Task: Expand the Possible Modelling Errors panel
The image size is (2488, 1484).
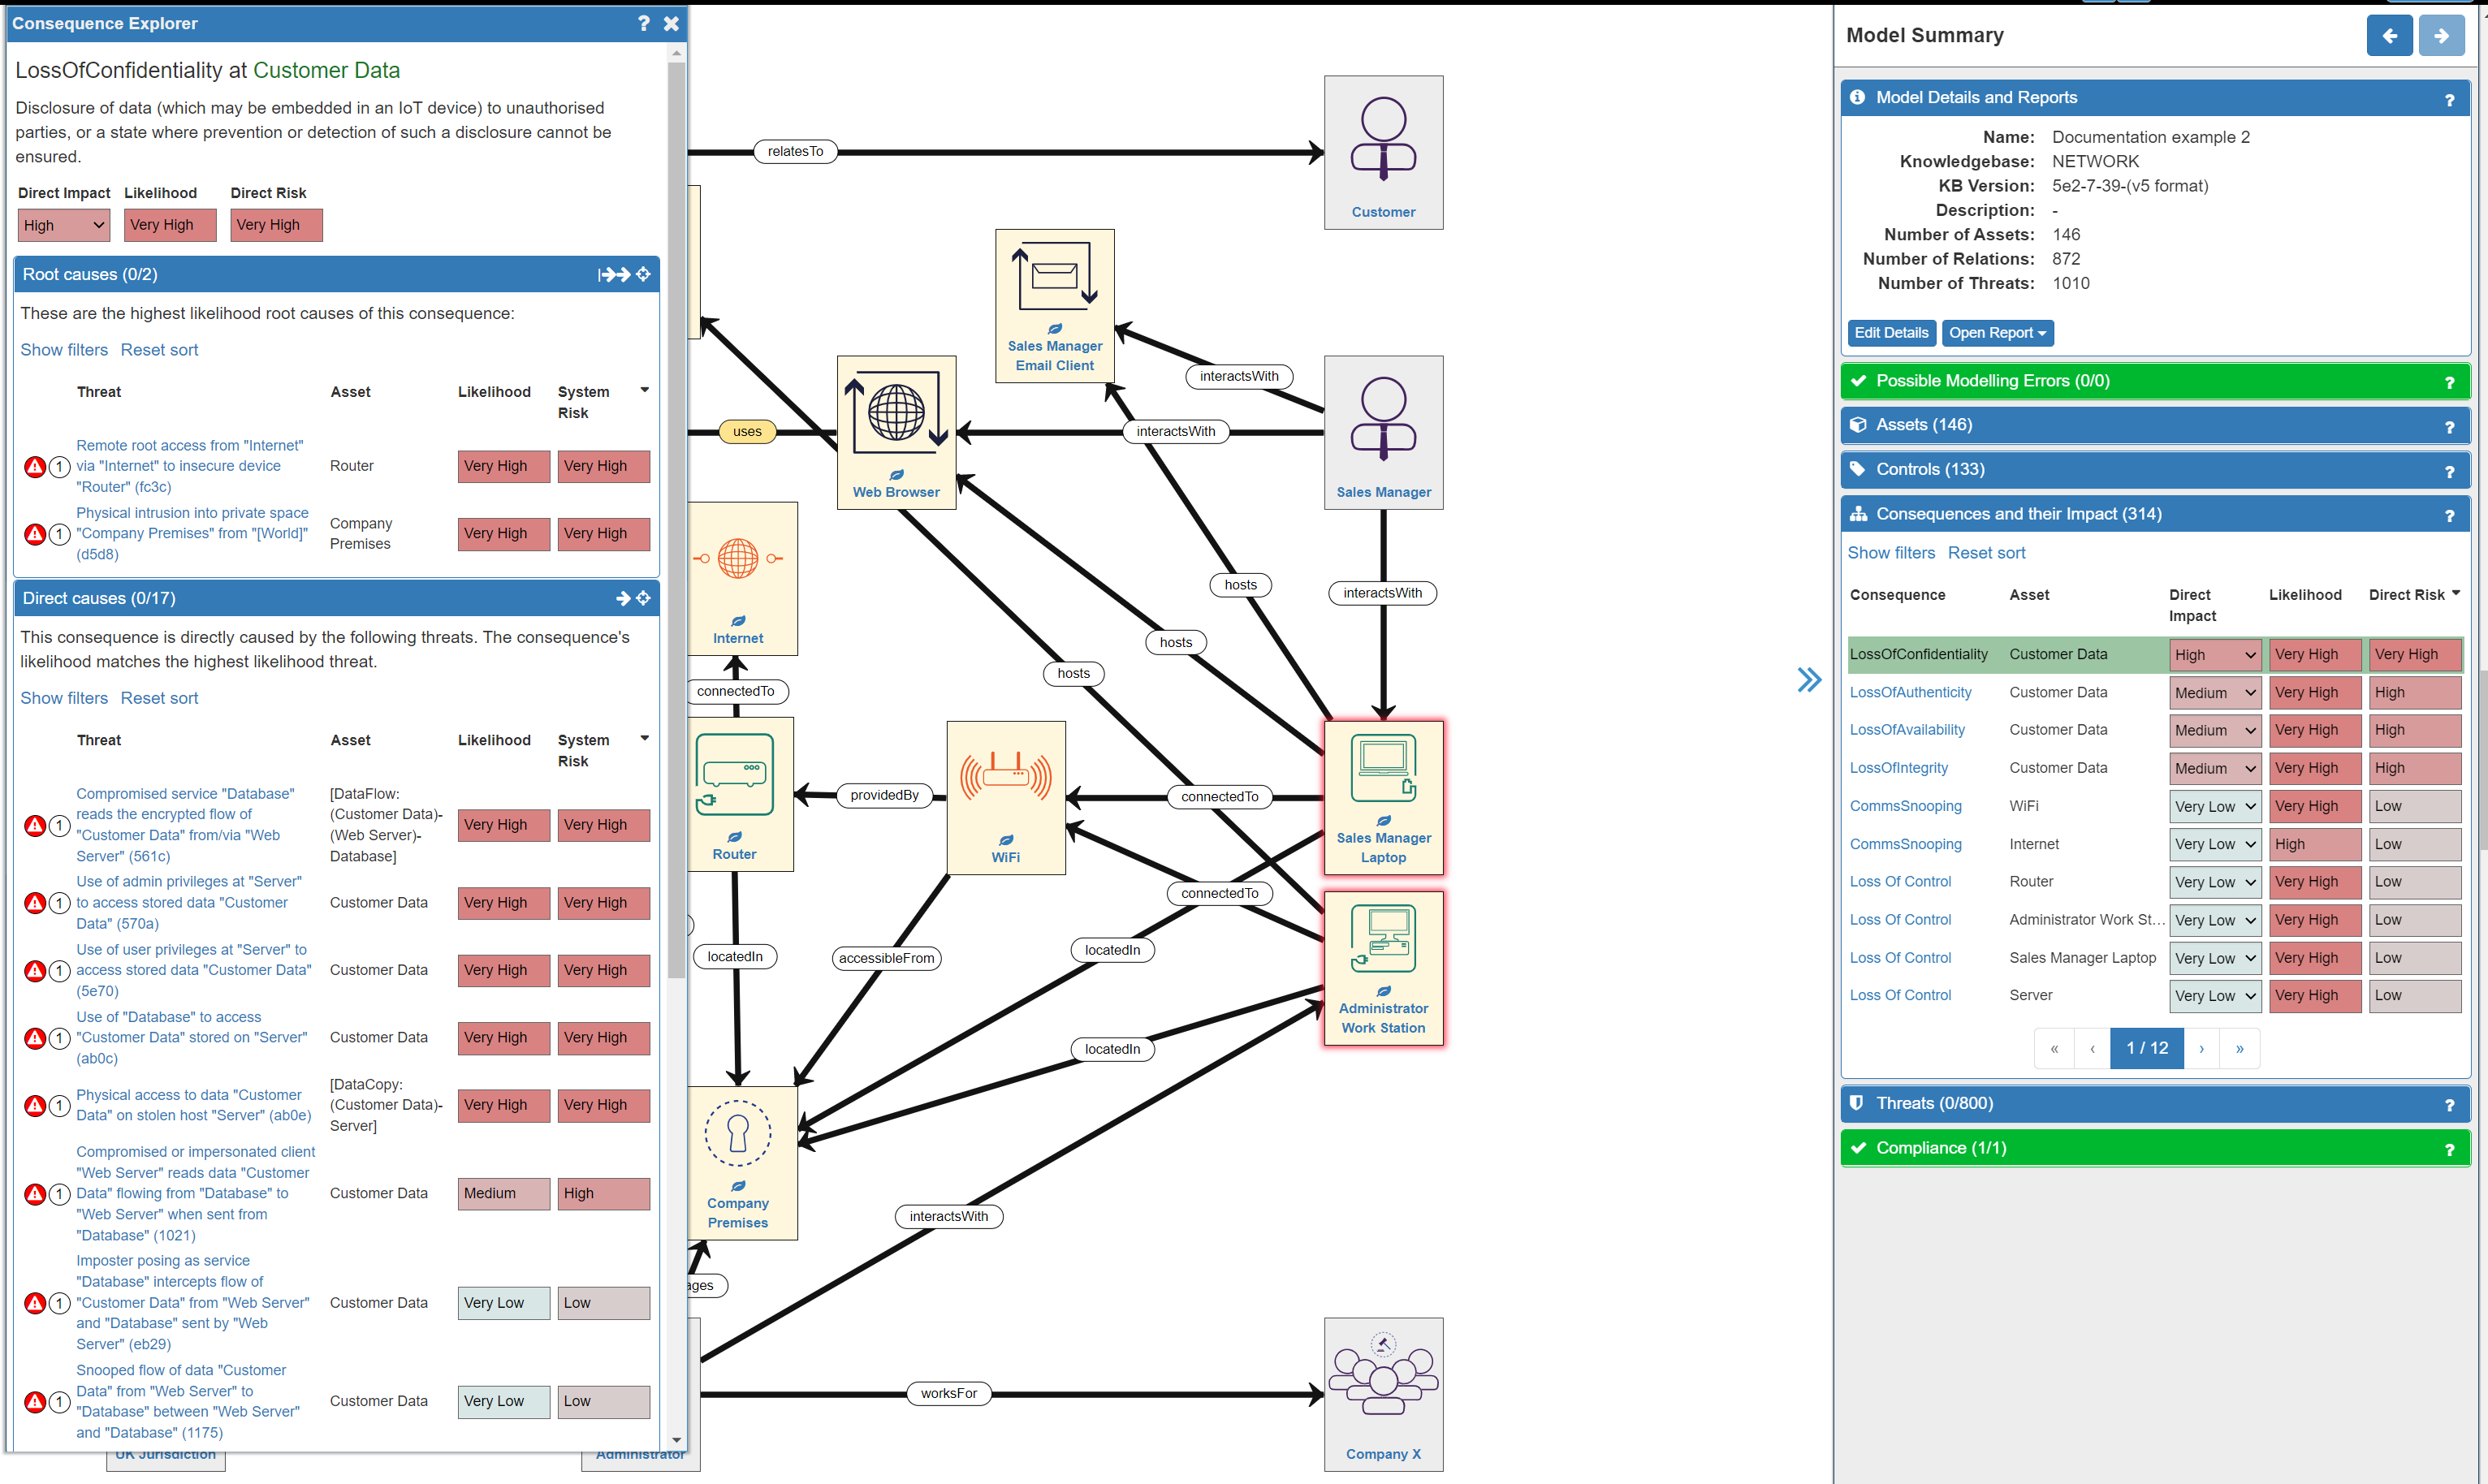Action: (x=2155, y=381)
